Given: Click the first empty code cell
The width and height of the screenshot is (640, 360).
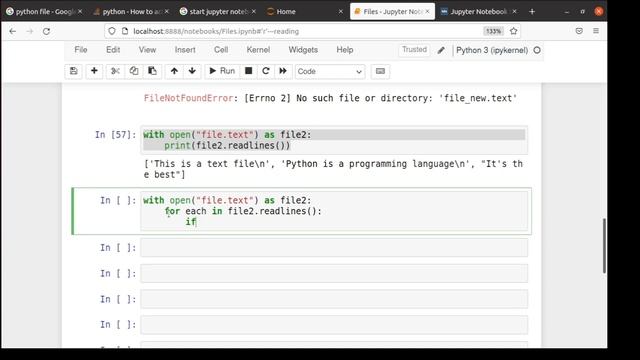Looking at the screenshot, I should pos(334,248).
